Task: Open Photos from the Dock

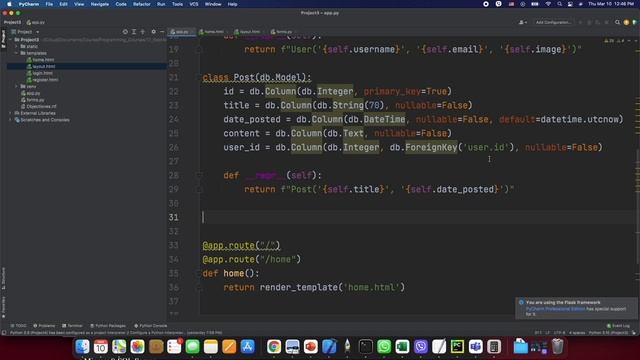Action: (x=137, y=347)
